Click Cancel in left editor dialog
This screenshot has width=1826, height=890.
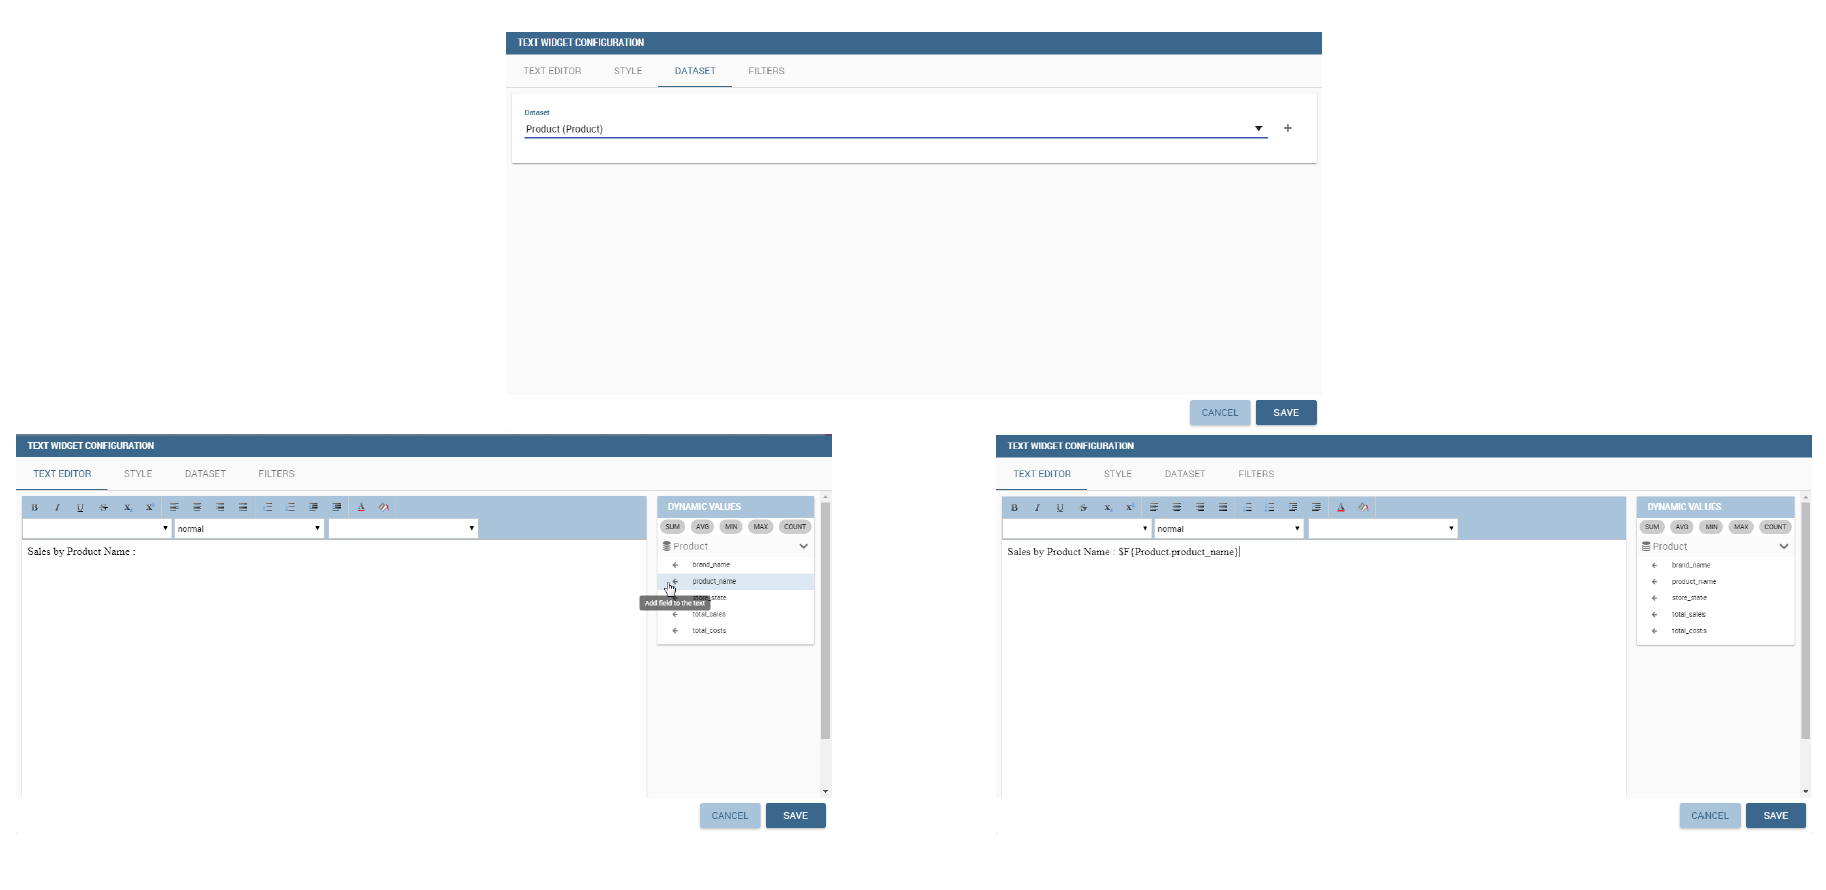pos(730,816)
